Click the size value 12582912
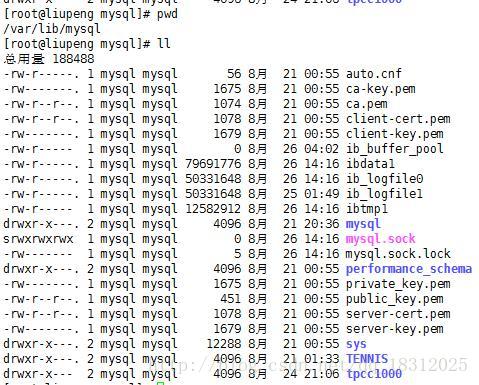 point(213,209)
